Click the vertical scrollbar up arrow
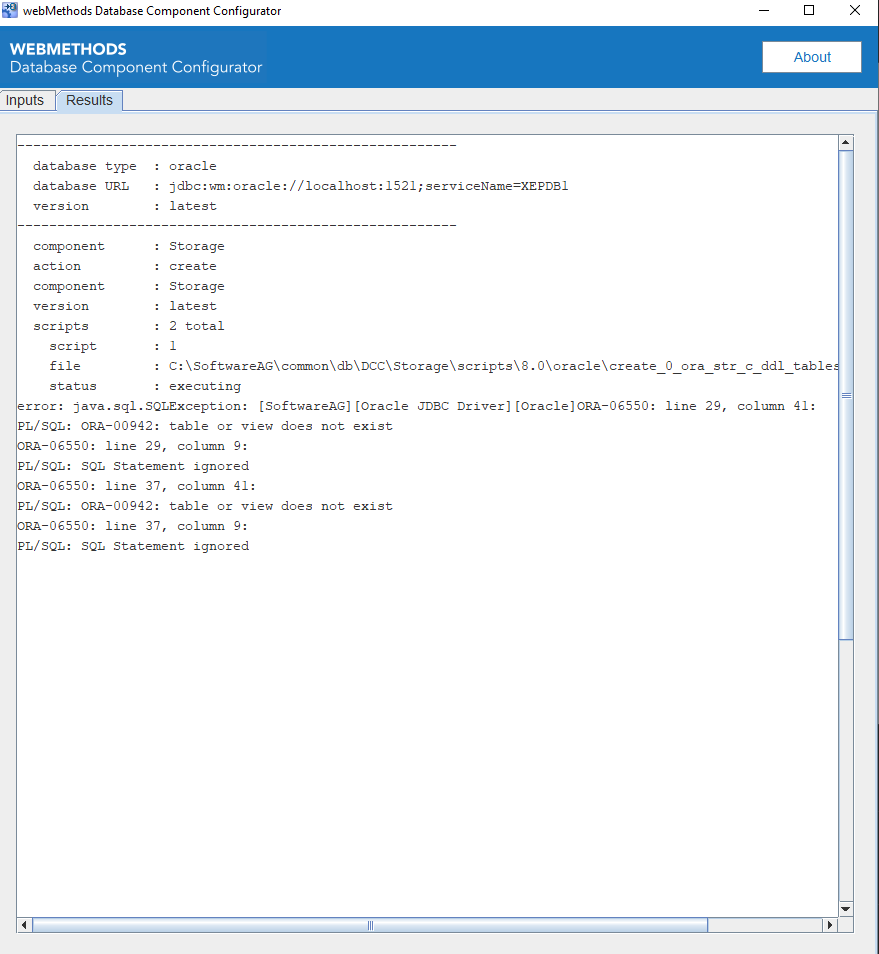 pos(846,143)
